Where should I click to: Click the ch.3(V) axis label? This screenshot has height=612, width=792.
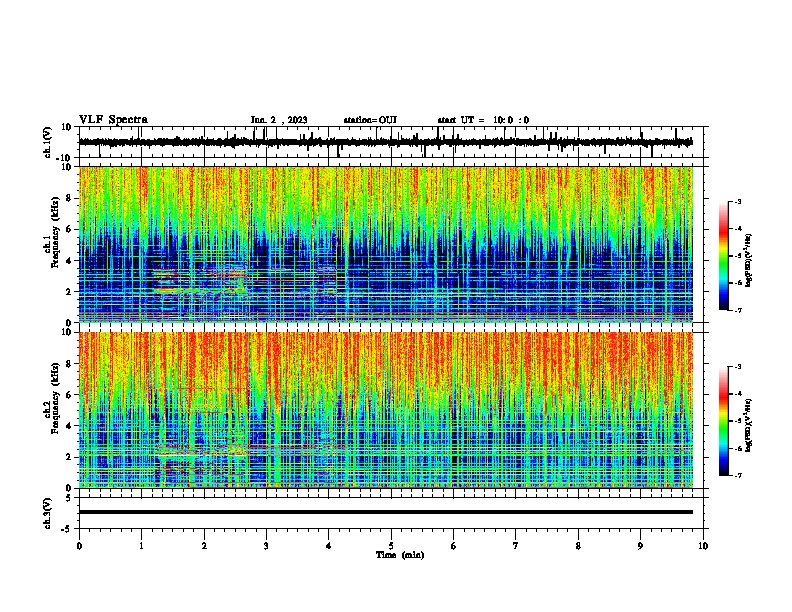tap(48, 513)
